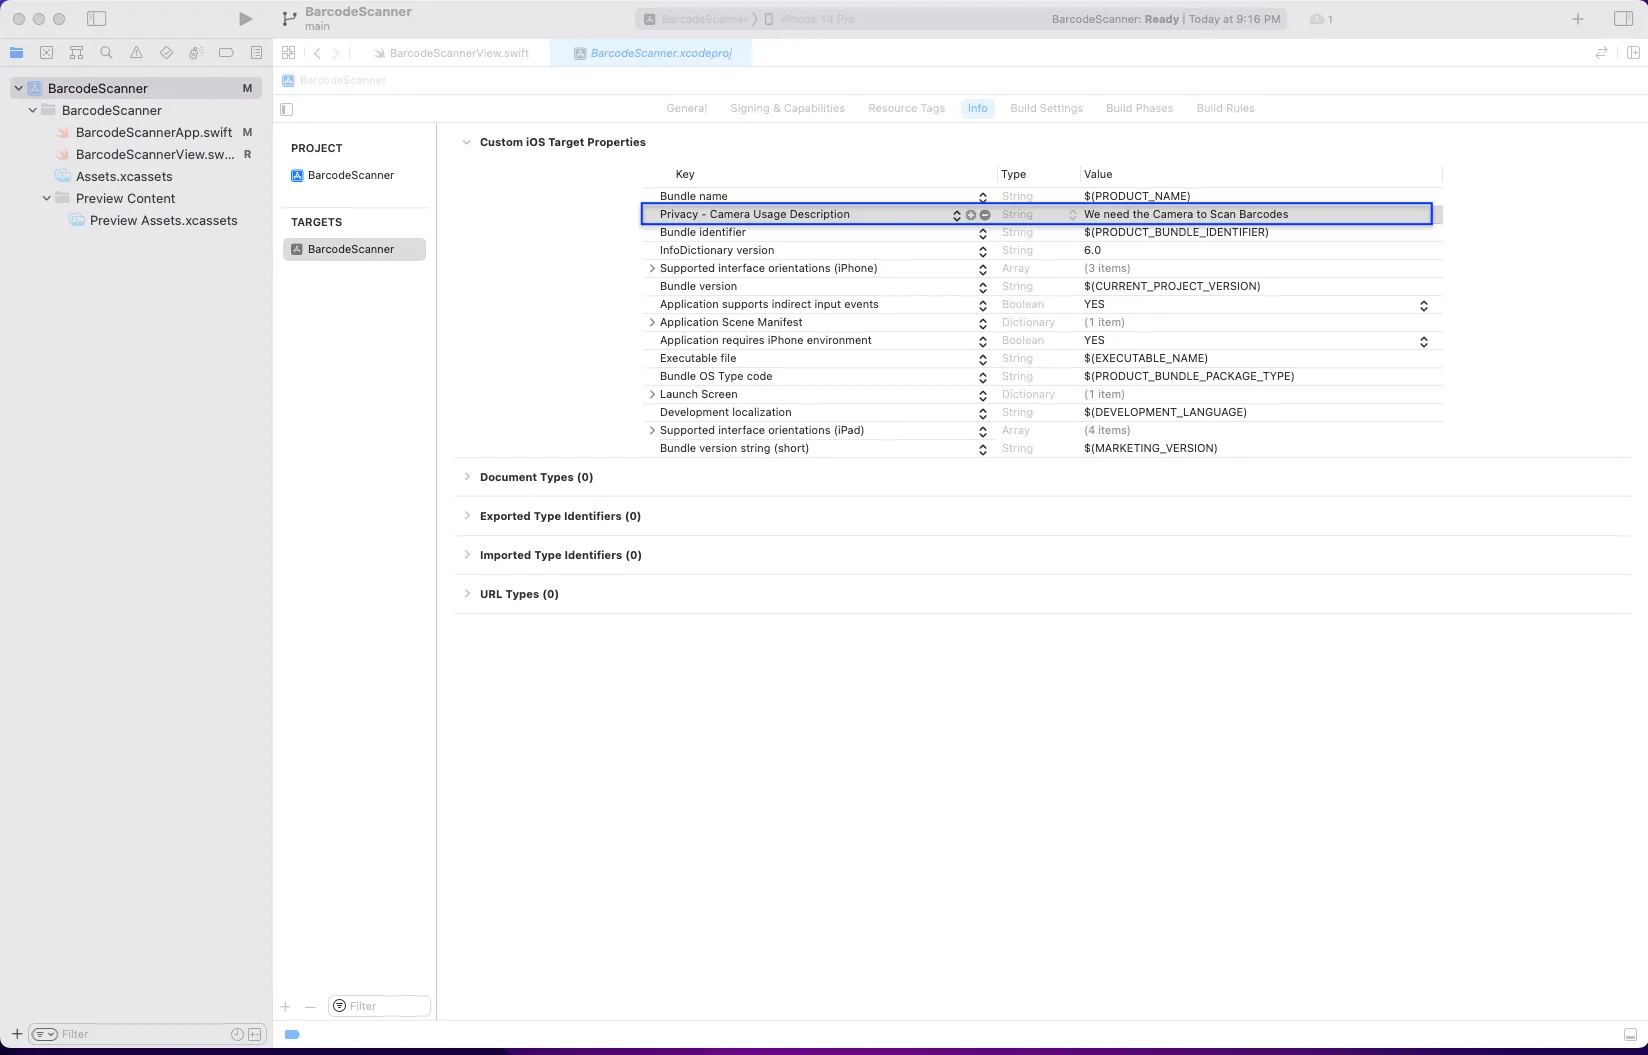Click the source control branch icon
1648x1055 pixels.
[x=289, y=19]
